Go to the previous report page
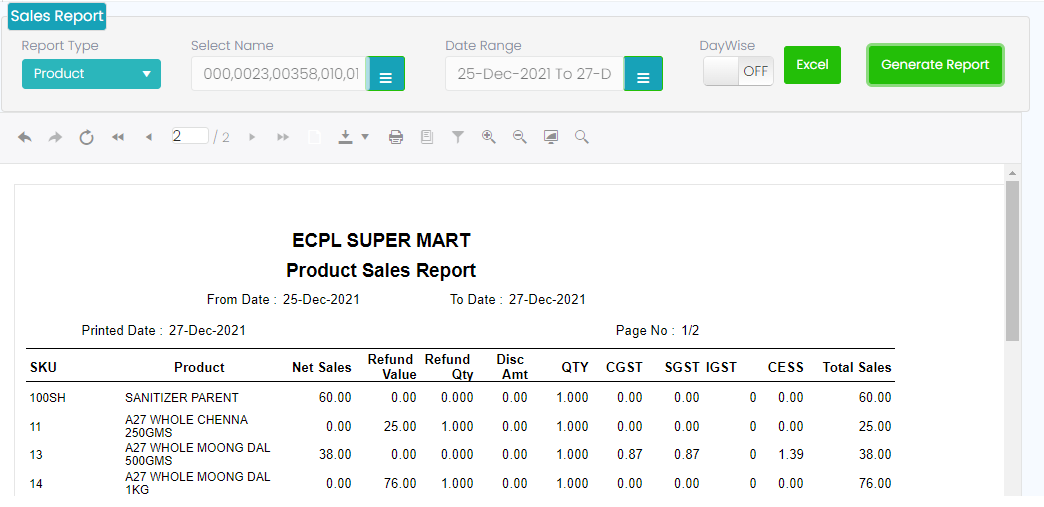This screenshot has width=1044, height=507. pyautogui.click(x=149, y=137)
